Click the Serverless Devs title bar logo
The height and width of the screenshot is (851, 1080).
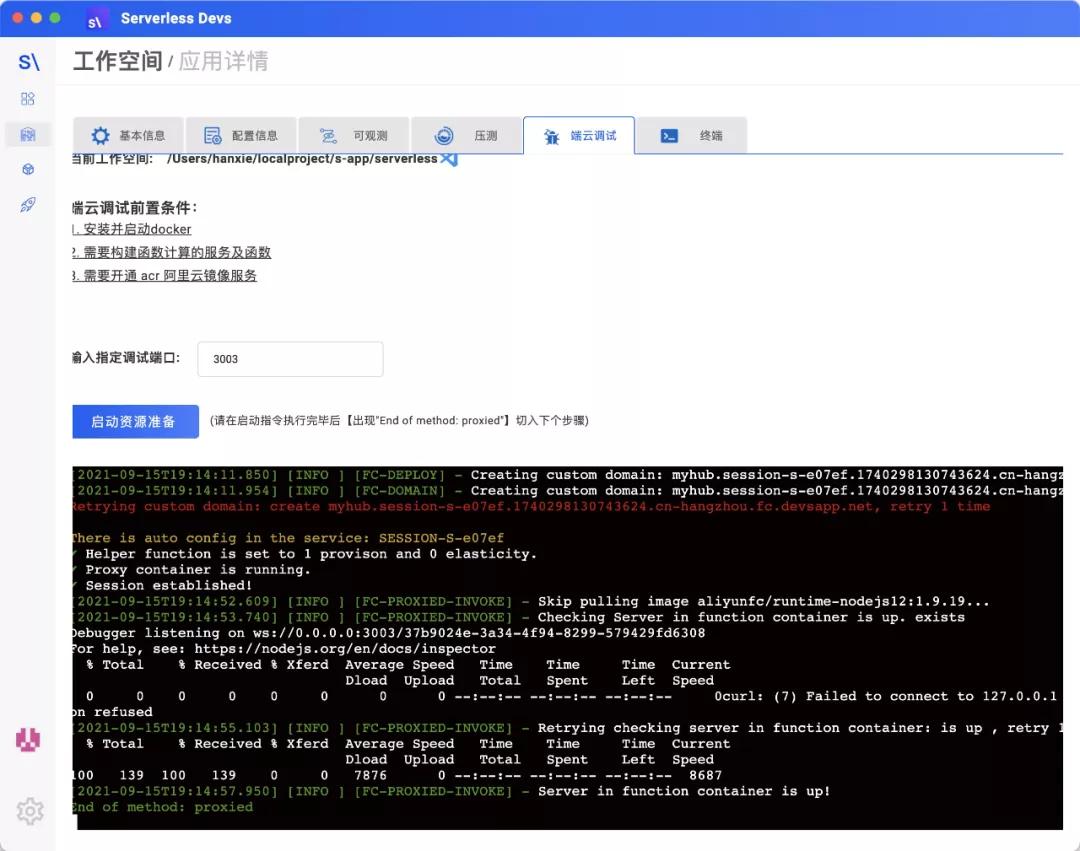[95, 20]
